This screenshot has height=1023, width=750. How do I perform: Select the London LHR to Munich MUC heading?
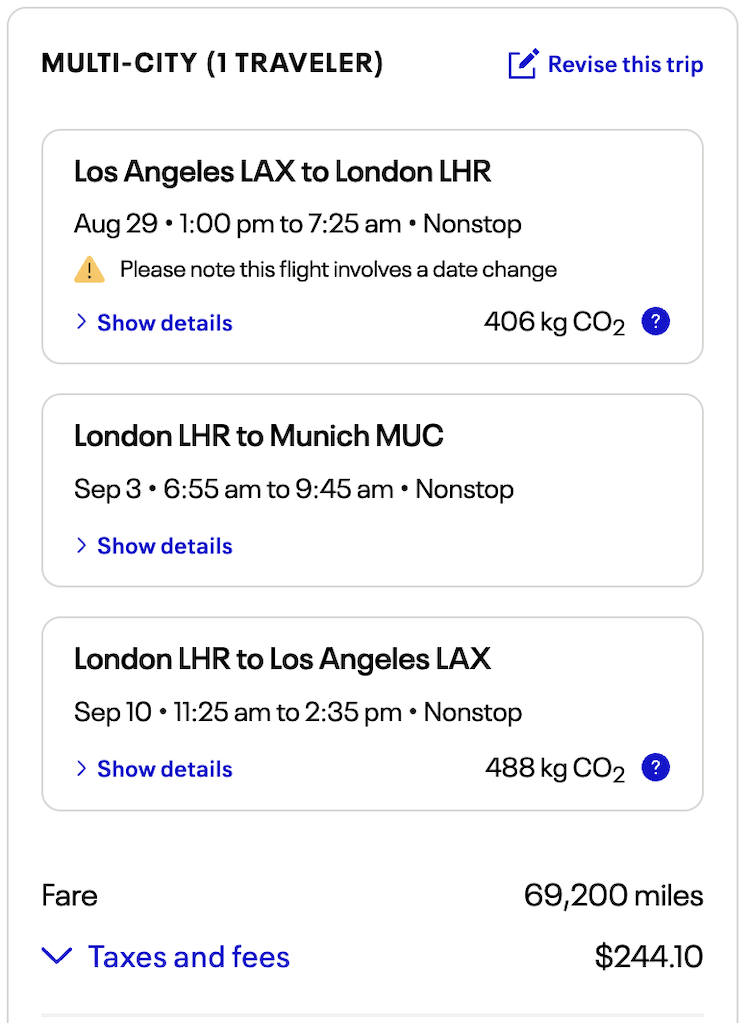pos(259,436)
